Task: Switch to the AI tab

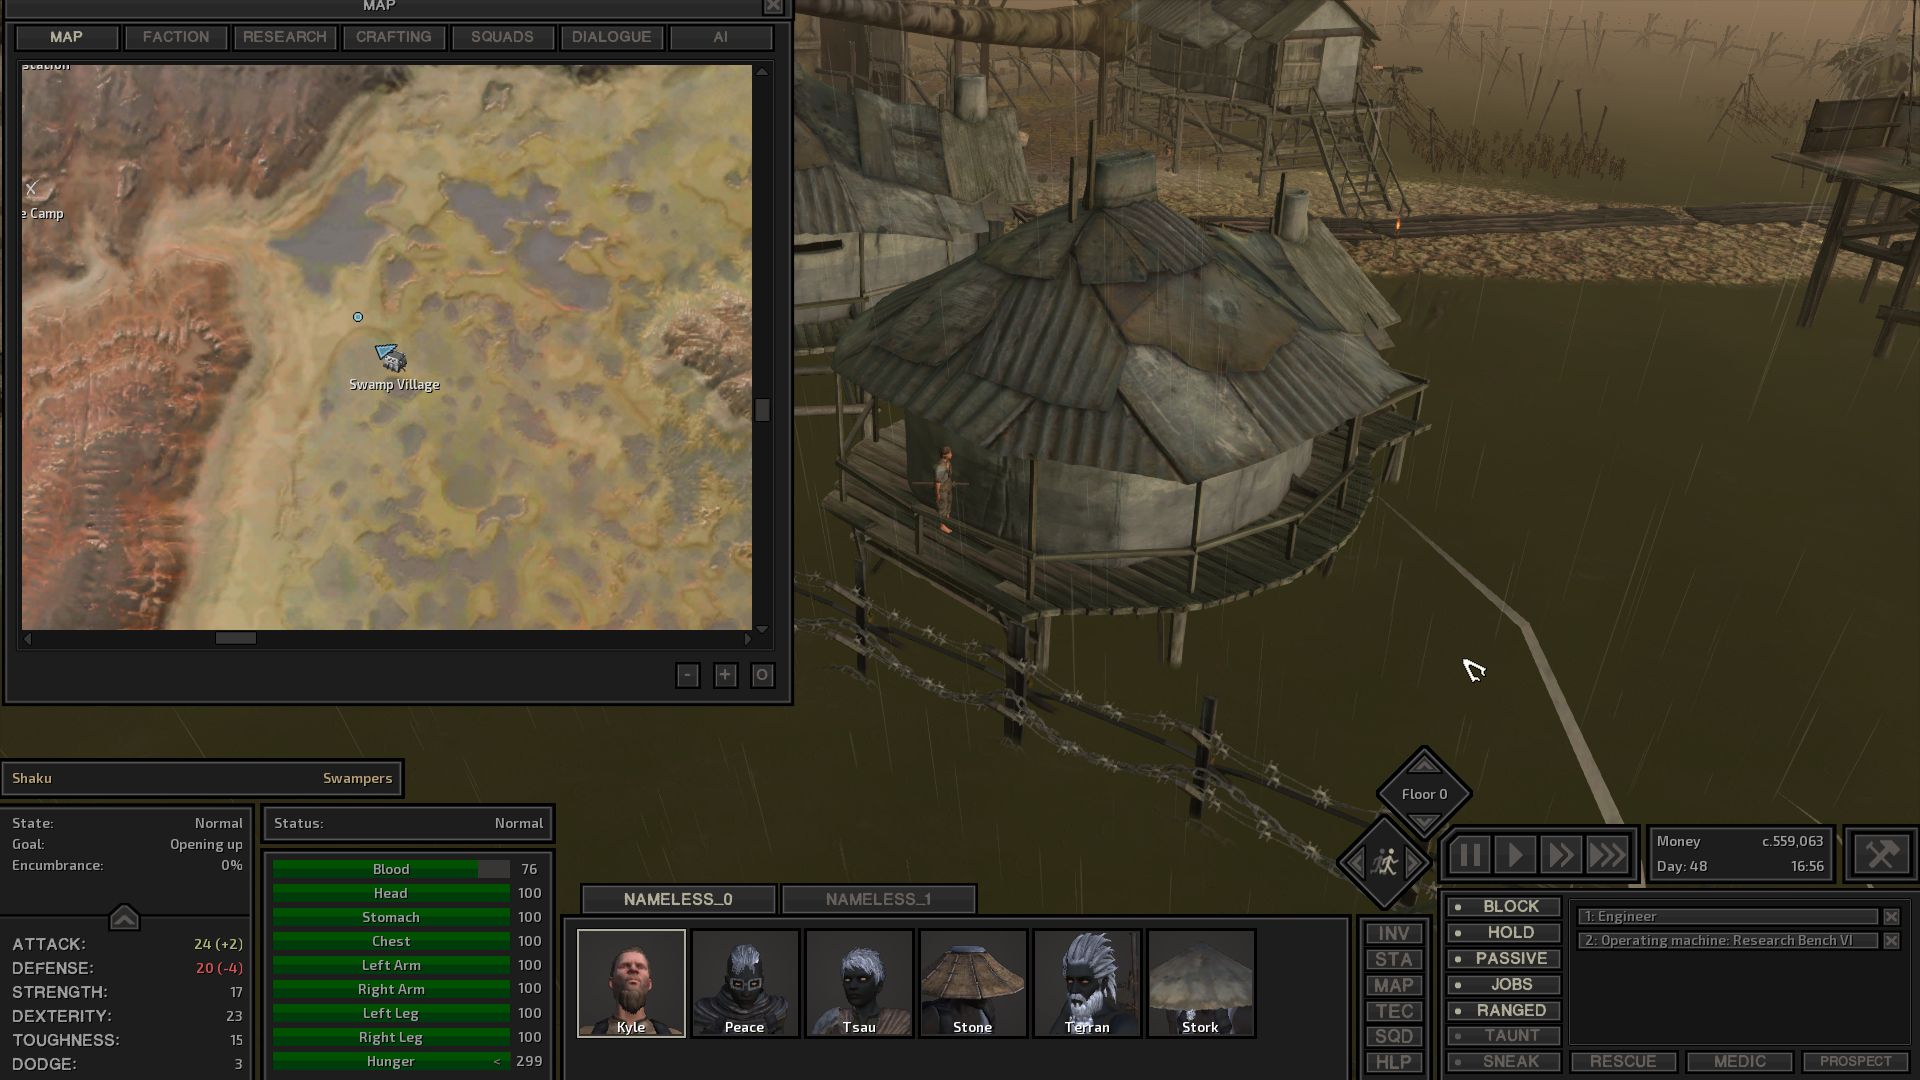Action: coord(720,37)
